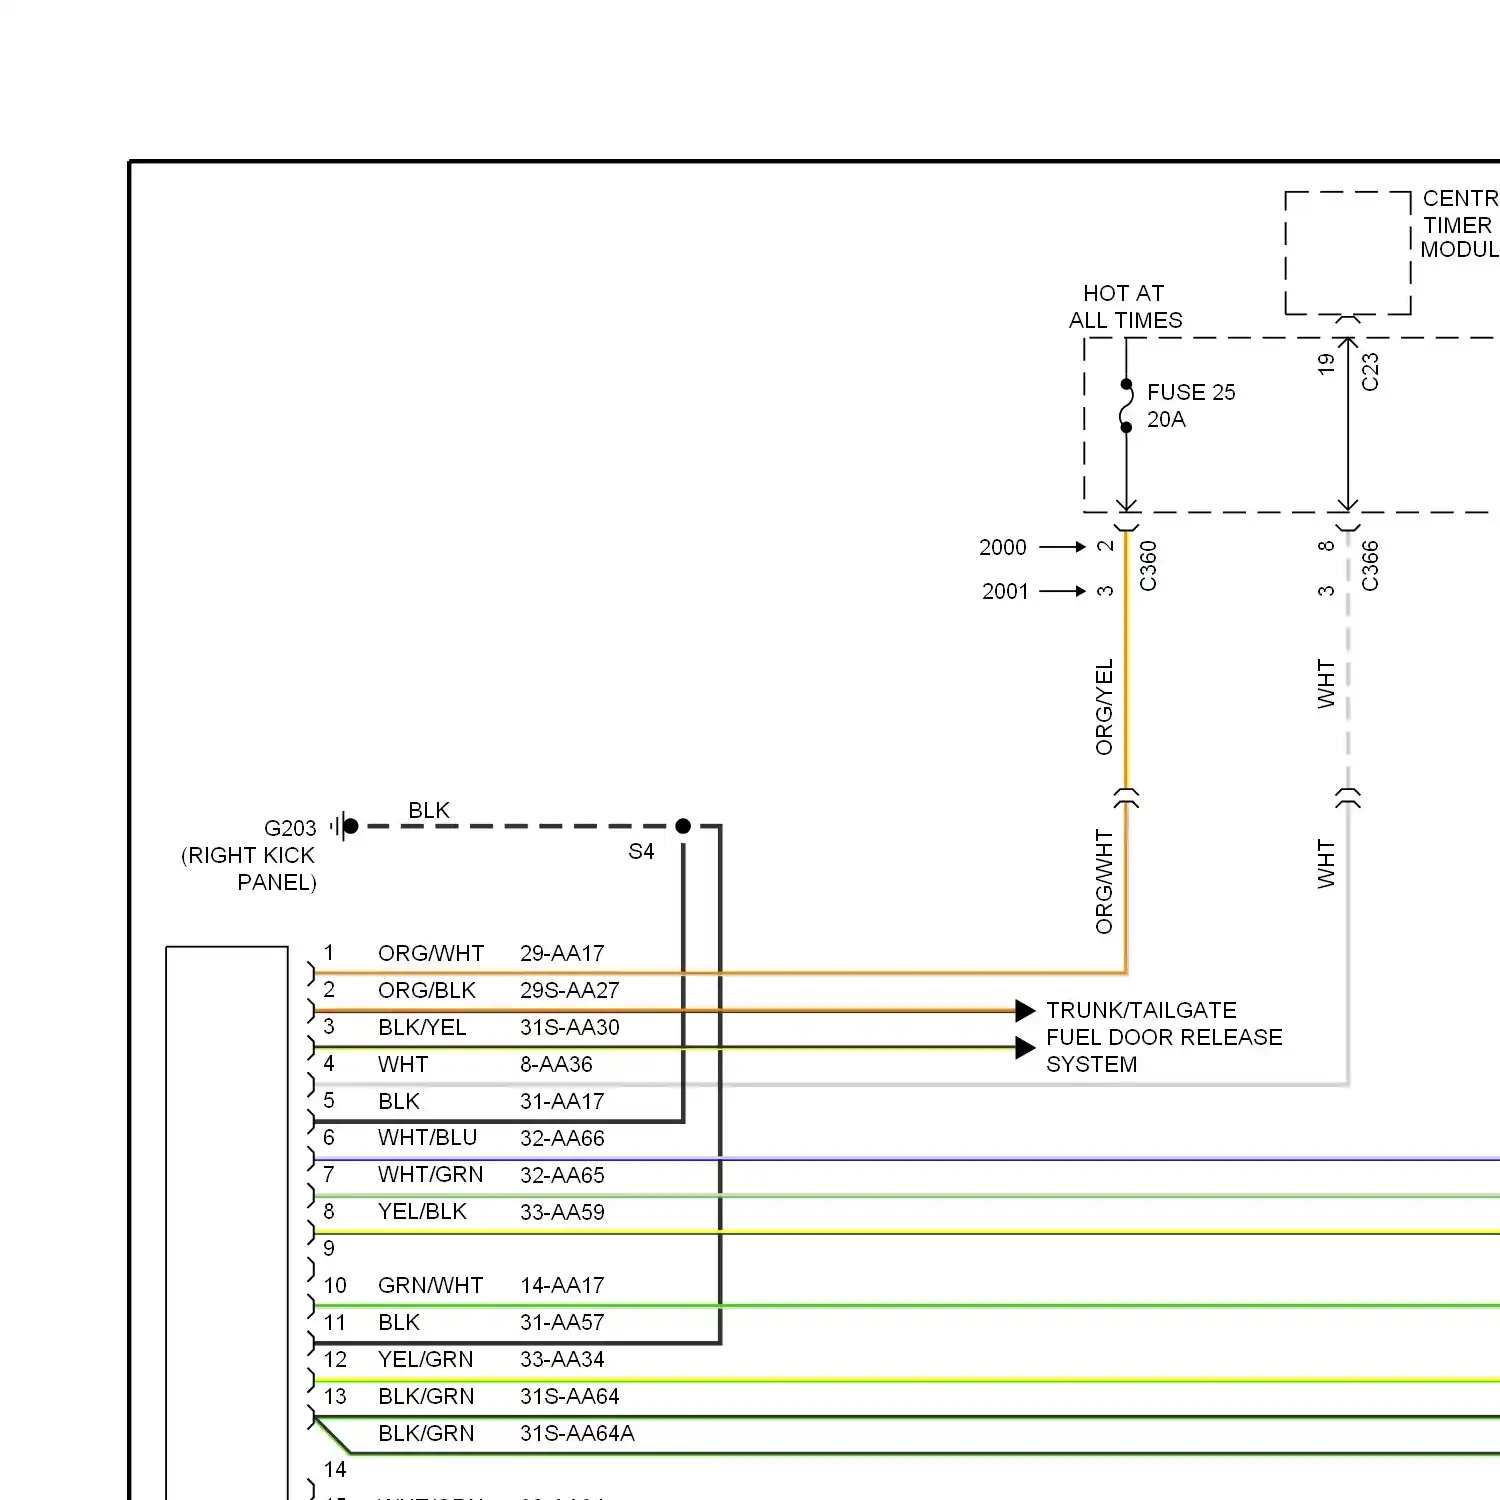Screen dimensions: 1500x1500
Task: Click the vertical ORG/WHT label below ORG/YEL
Action: (x=1104, y=881)
